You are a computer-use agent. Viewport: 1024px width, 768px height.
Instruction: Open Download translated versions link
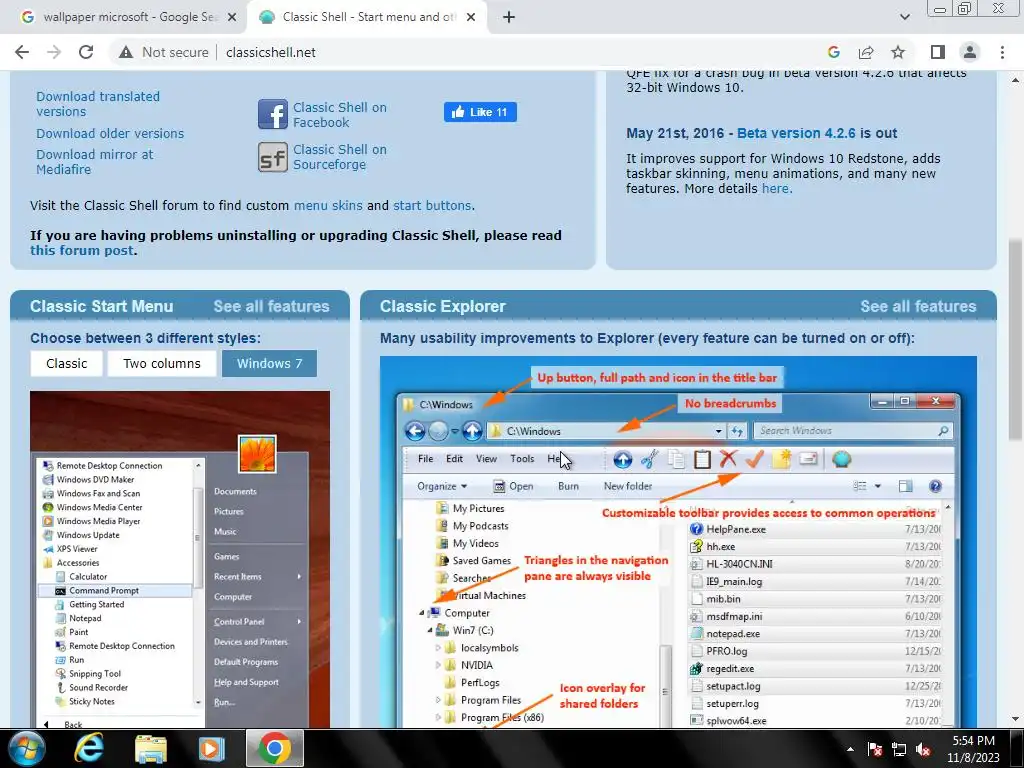tap(98, 104)
